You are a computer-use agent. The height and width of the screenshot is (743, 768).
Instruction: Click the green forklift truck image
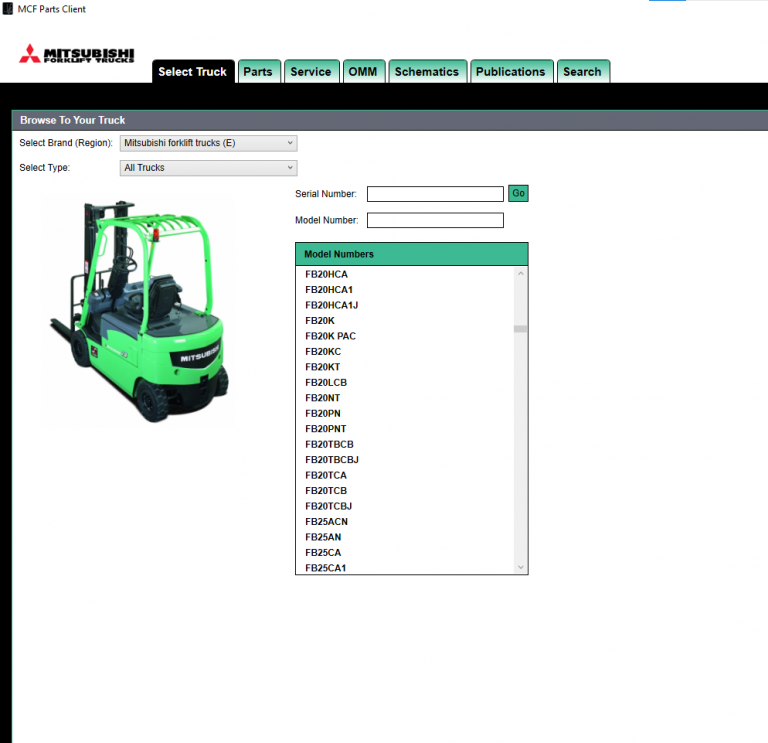pos(140,311)
